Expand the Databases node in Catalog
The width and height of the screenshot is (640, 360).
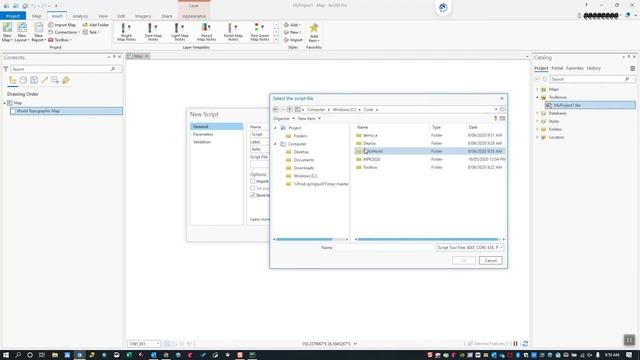[x=538, y=113]
